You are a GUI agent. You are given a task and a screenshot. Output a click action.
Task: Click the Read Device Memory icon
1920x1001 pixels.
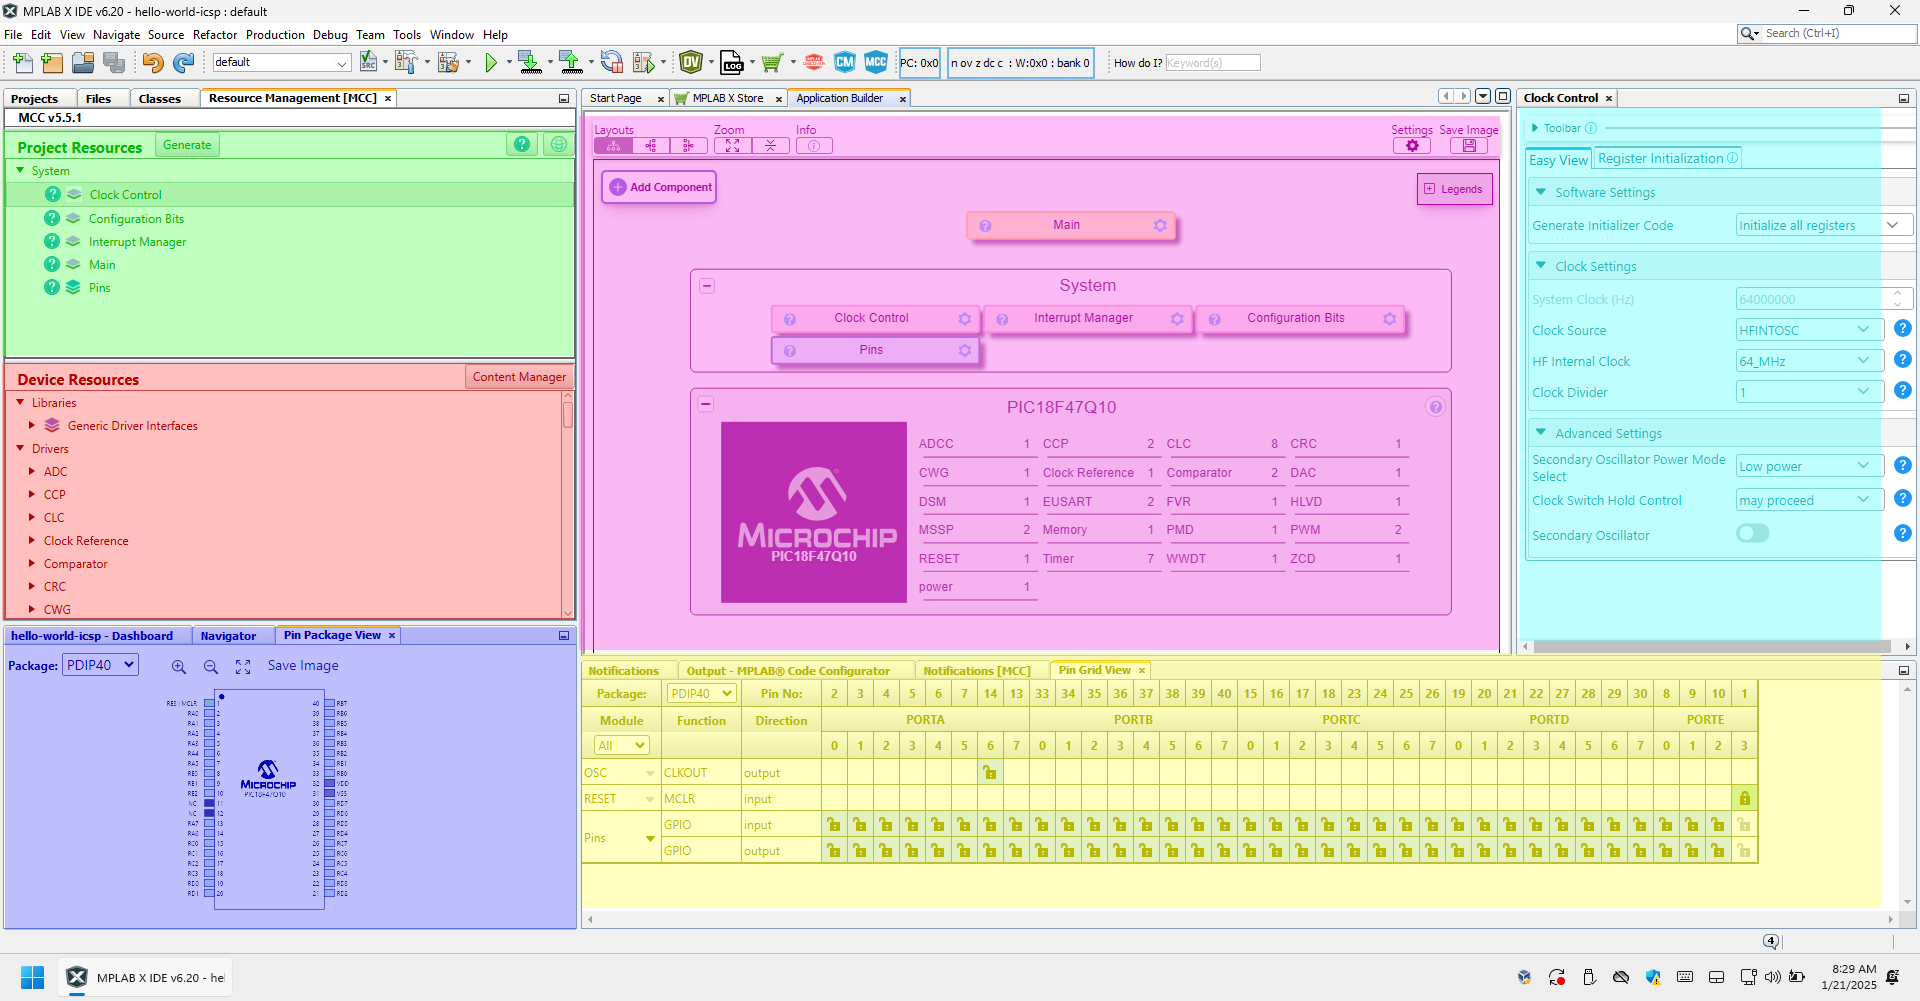(571, 63)
